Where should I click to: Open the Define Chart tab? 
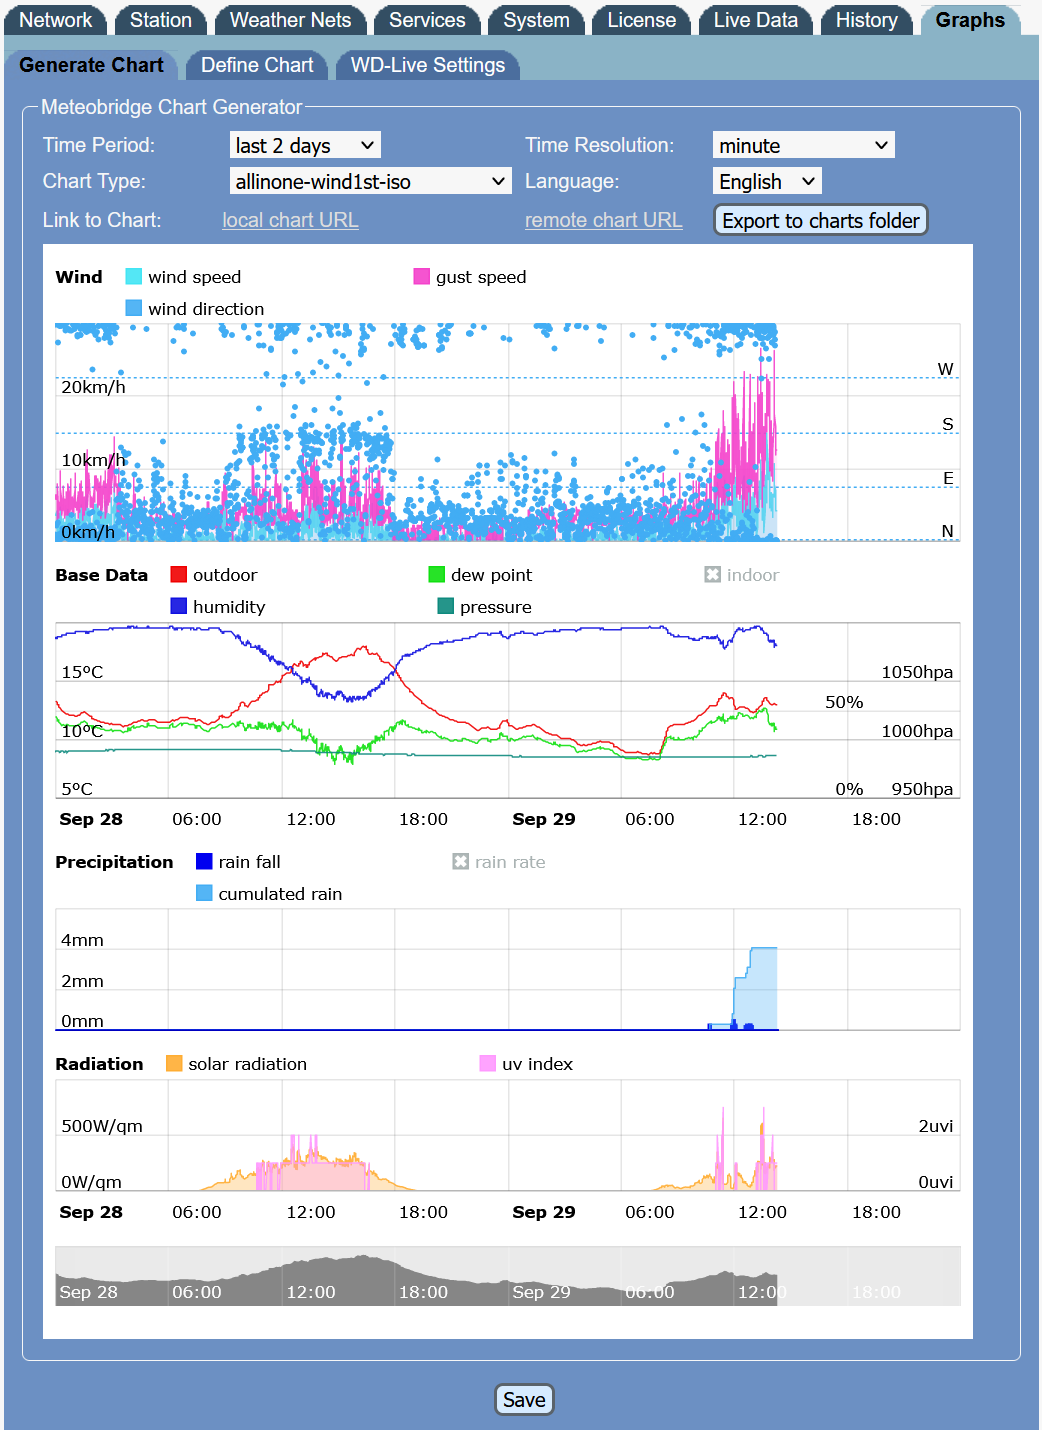coord(257,65)
